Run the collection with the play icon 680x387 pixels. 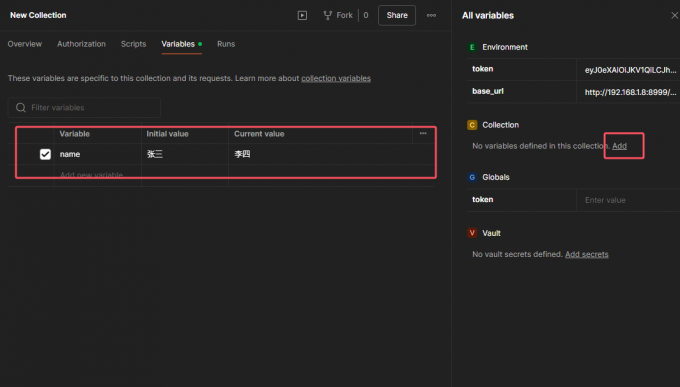(x=302, y=16)
